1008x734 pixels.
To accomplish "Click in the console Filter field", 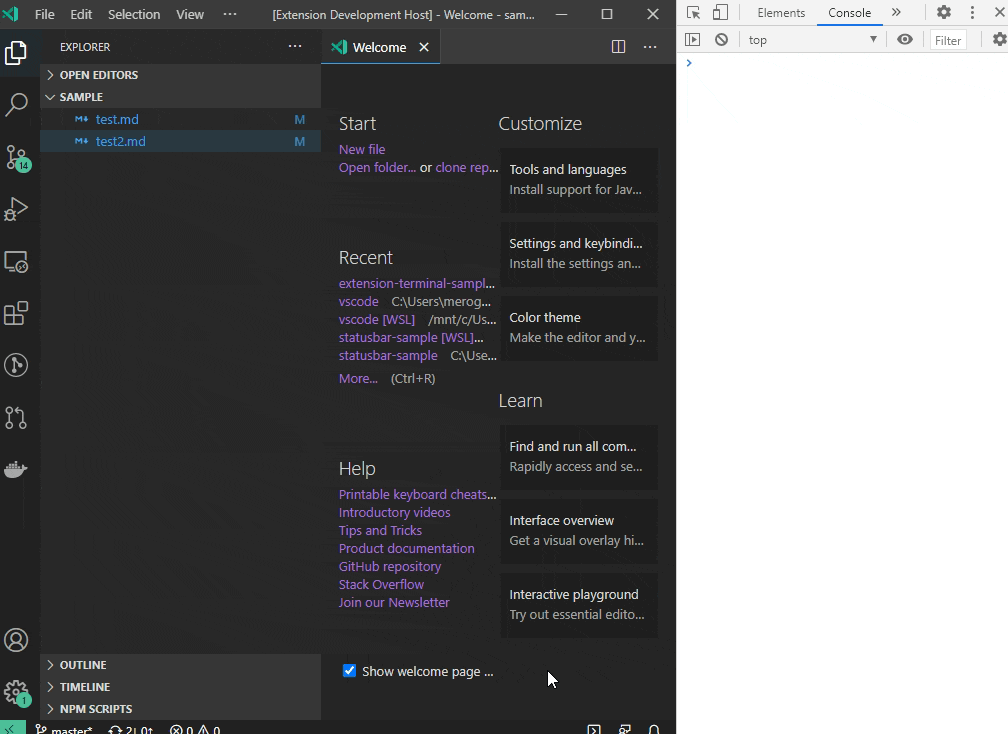I will pyautogui.click(x=948, y=40).
